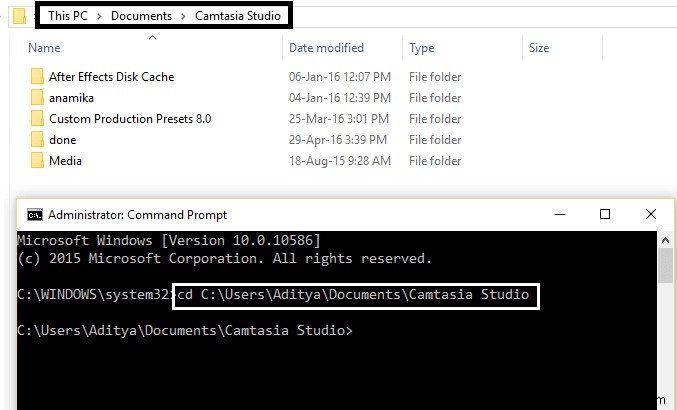
Task: Sort by Date modified column header
Action: click(x=328, y=48)
